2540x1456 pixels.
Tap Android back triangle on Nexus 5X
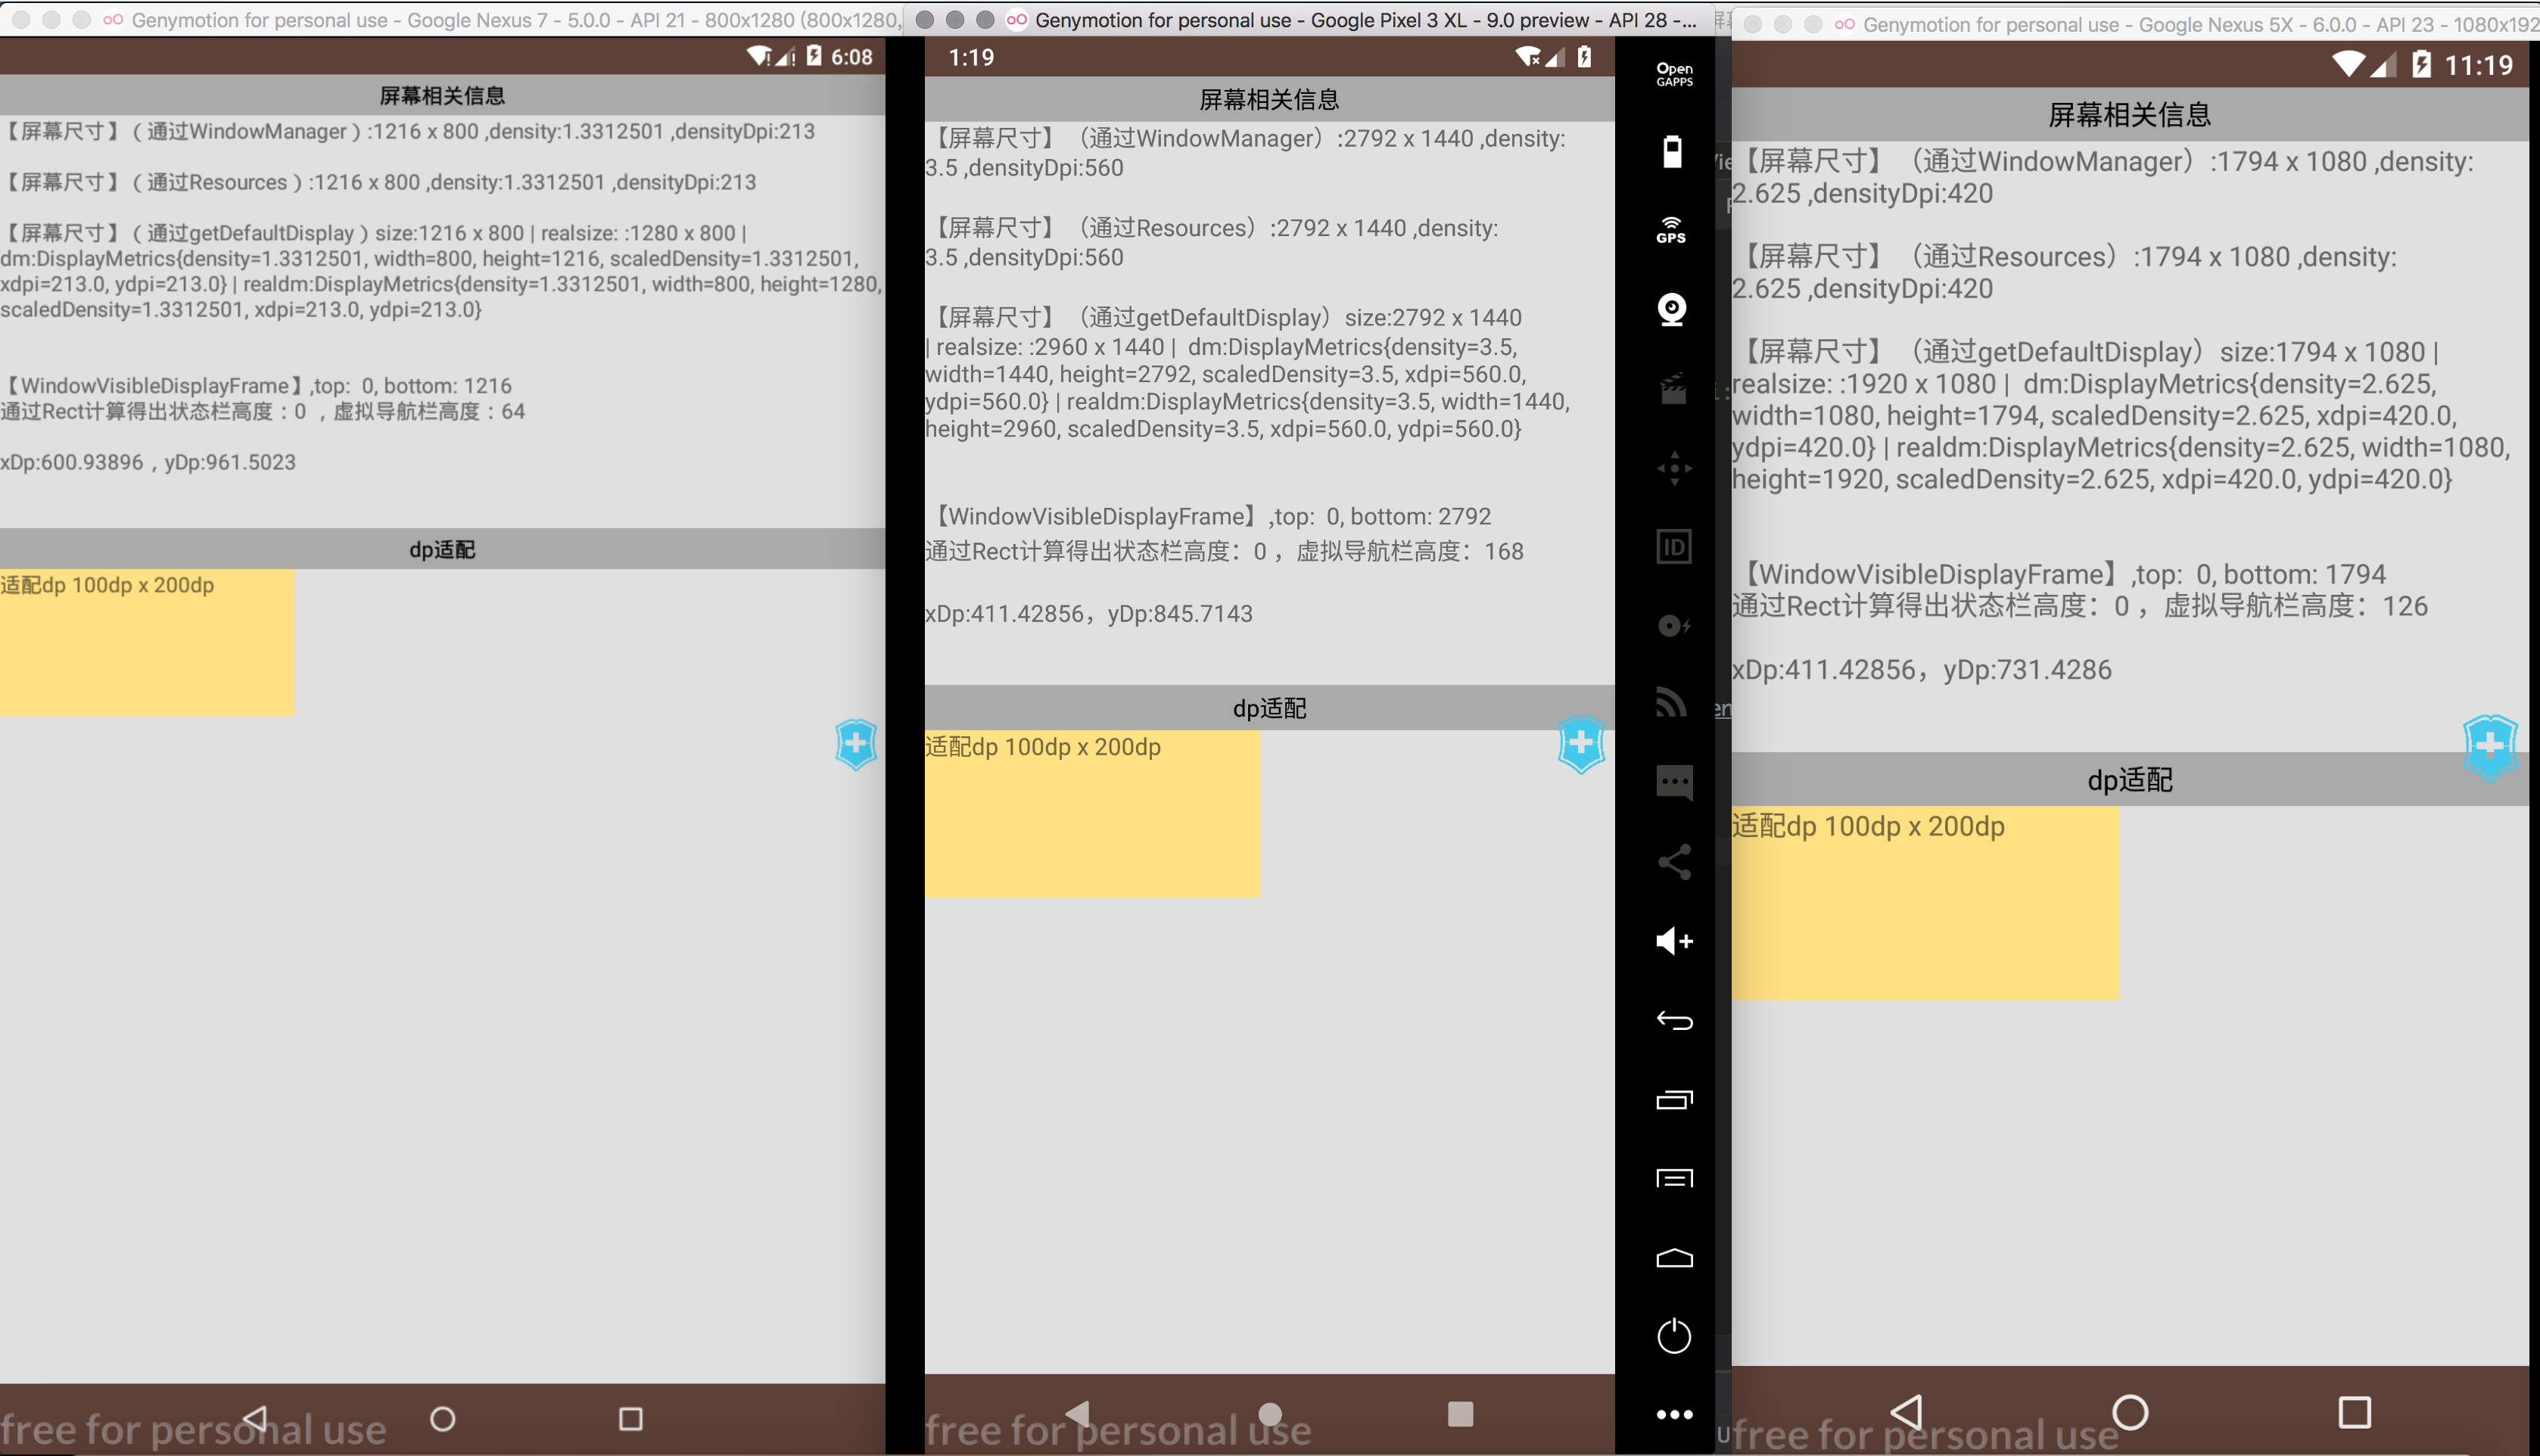(1906, 1412)
